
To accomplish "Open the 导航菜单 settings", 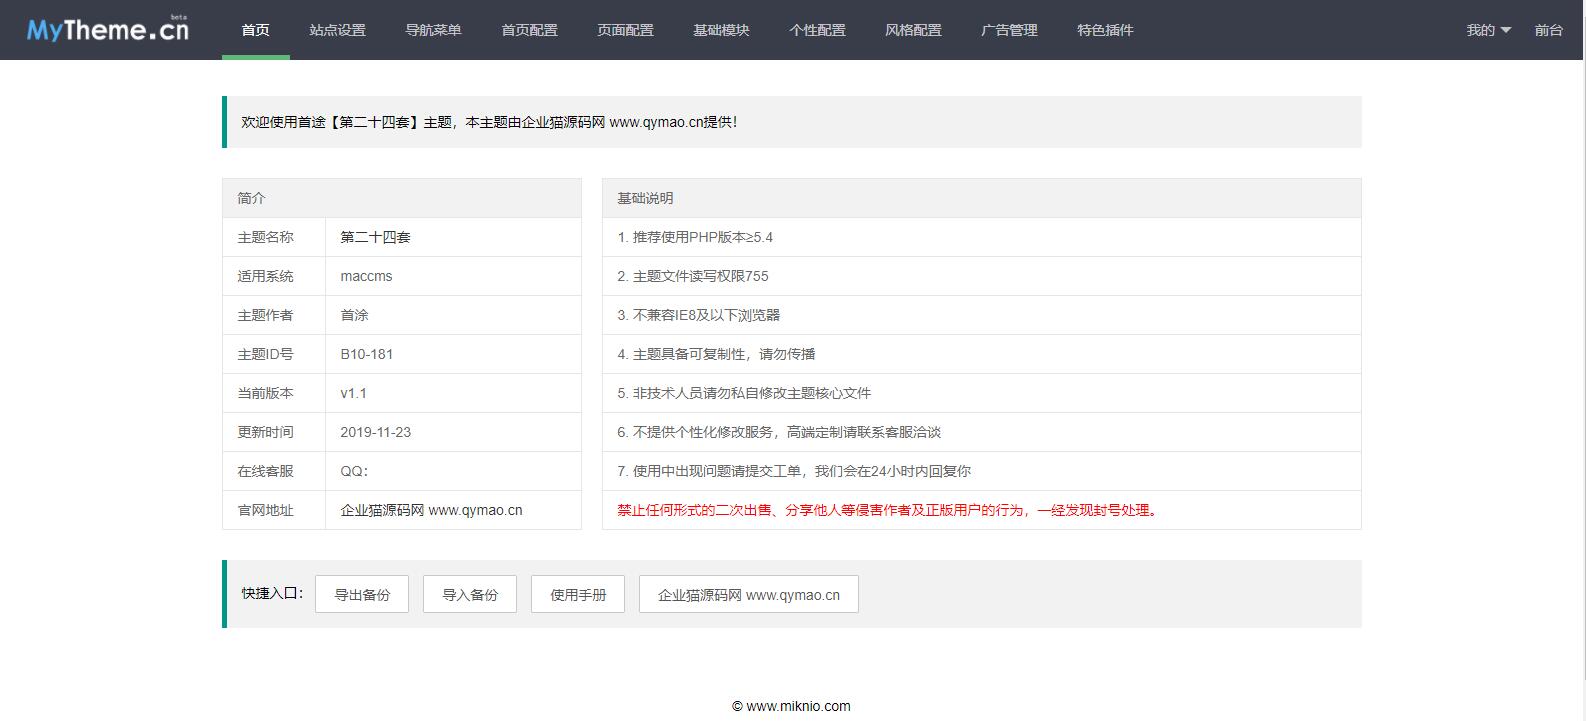I will pos(433,30).
